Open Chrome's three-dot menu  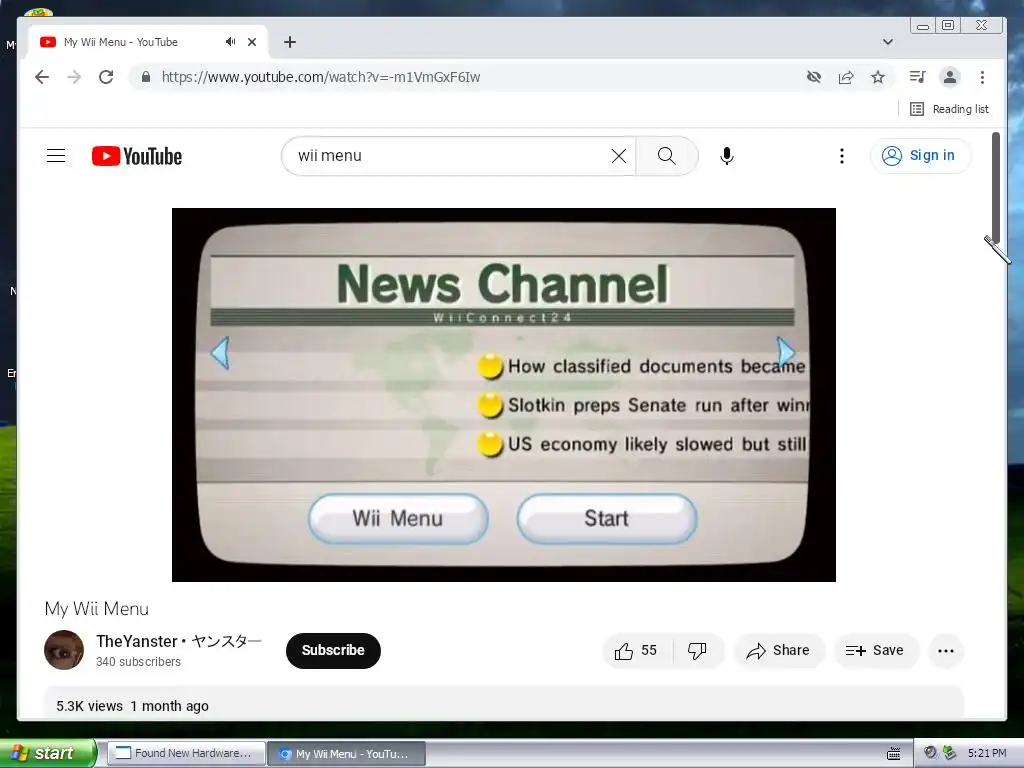click(x=982, y=77)
